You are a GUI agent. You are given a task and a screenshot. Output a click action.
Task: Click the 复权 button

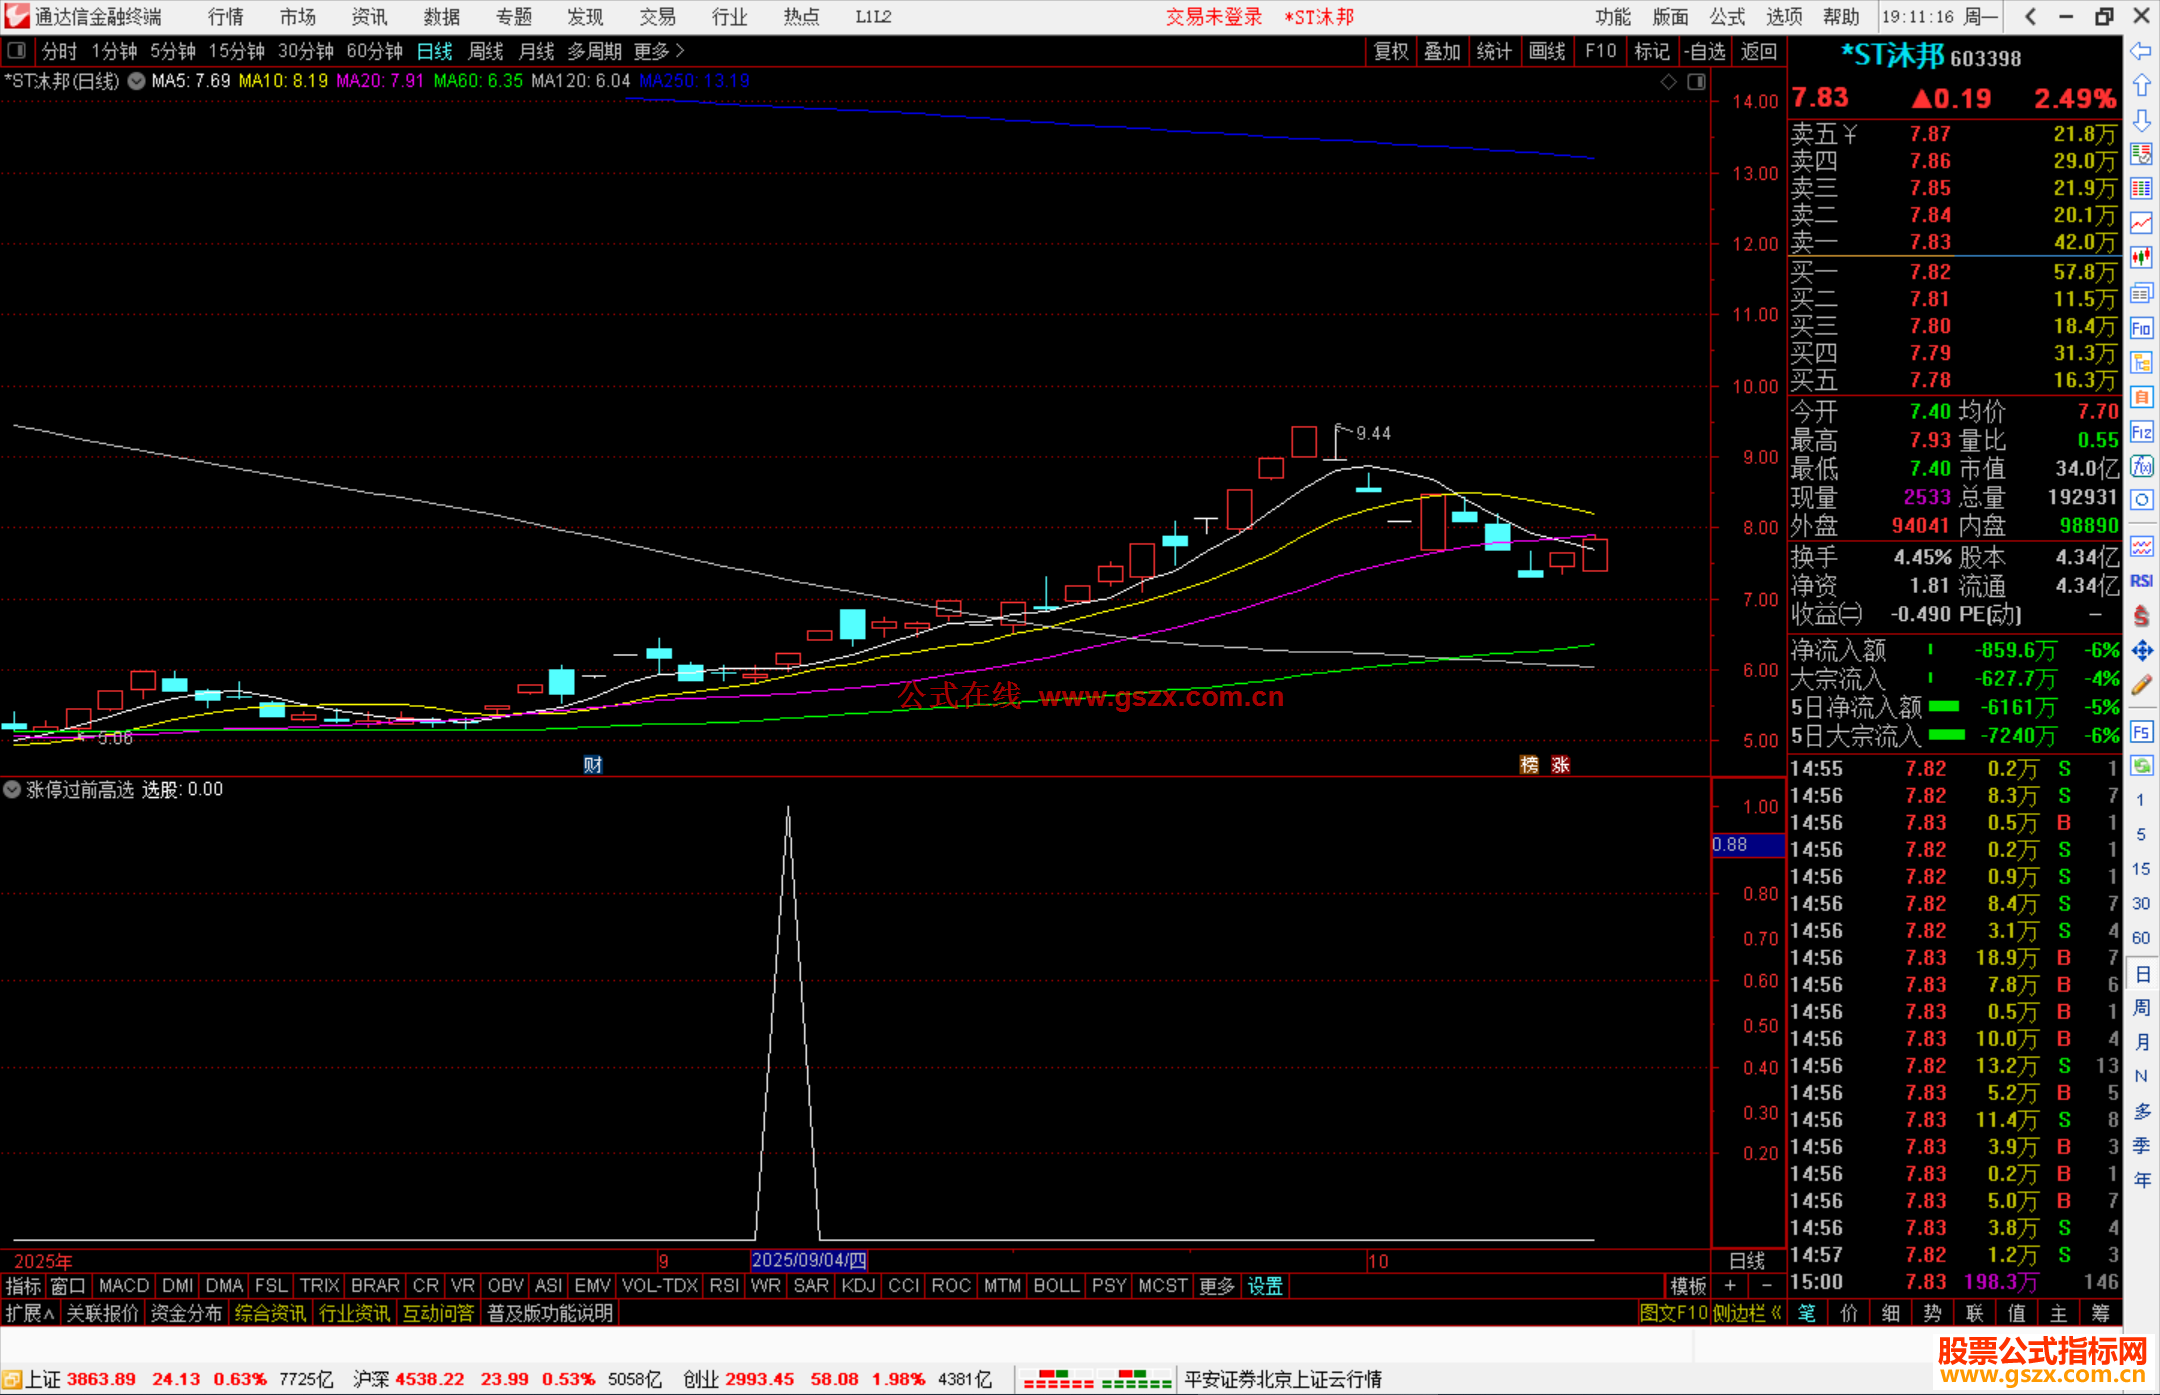pyautogui.click(x=1391, y=51)
